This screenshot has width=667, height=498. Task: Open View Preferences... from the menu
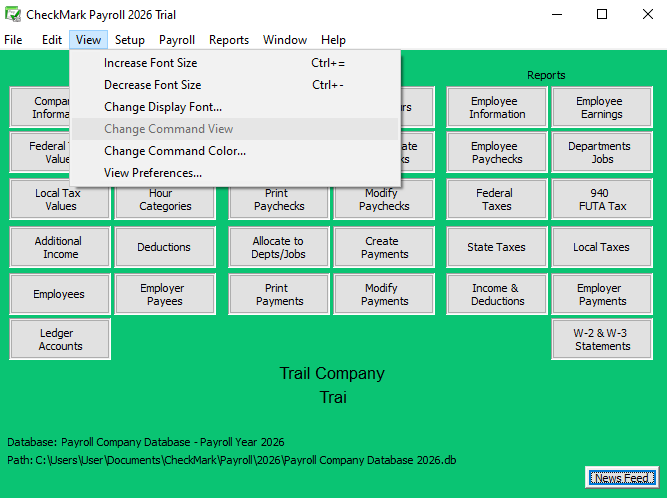click(x=235, y=173)
